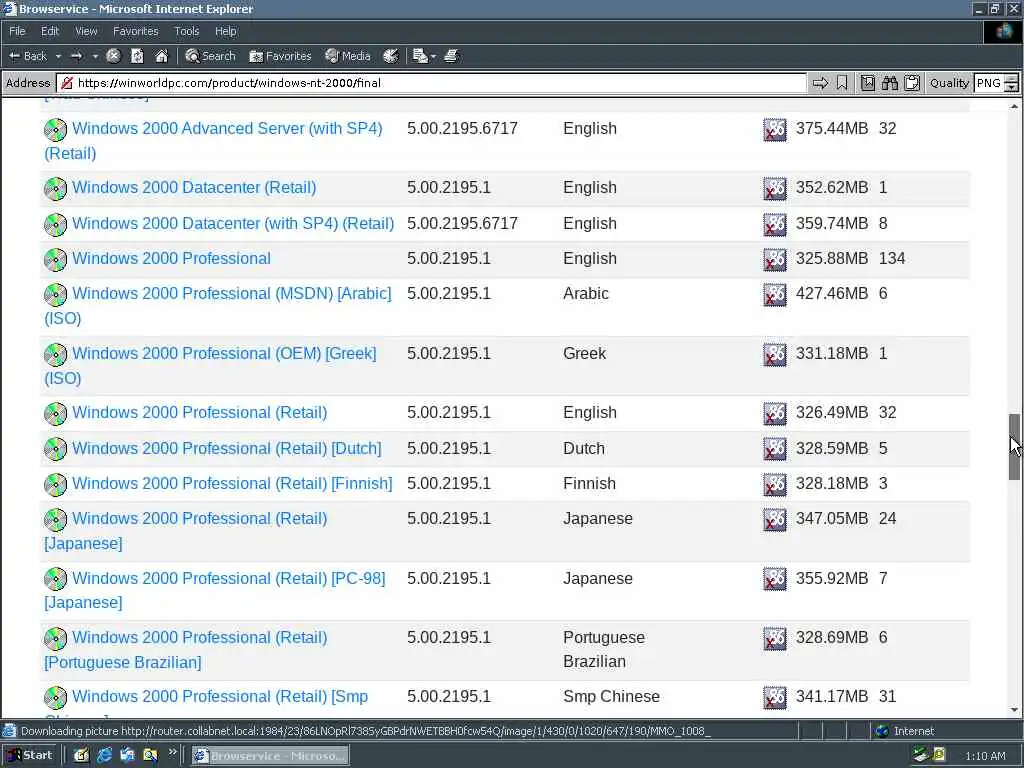Launch Internet Explorer from quick launch
This screenshot has height=768, width=1024.
click(104, 756)
